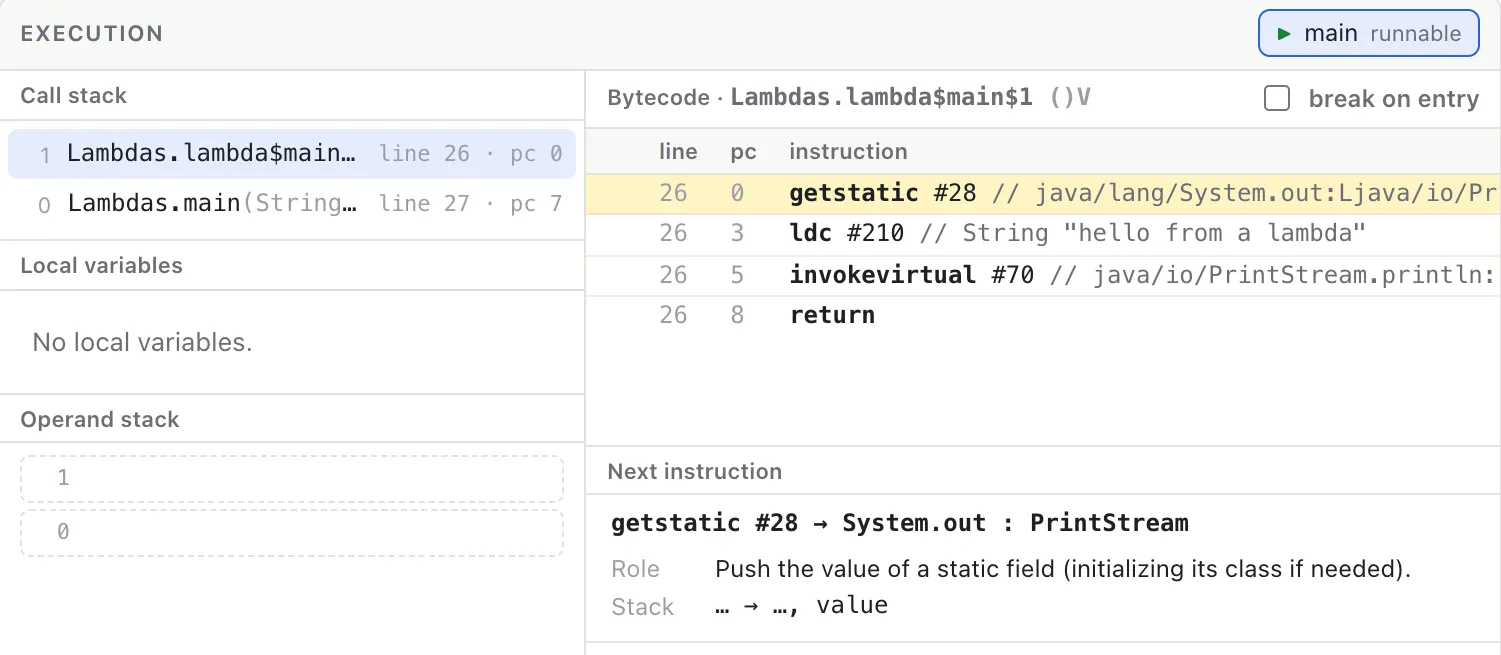Image resolution: width=1501 pixels, height=655 pixels.
Task: Click the EXECUTION section title
Action: [x=92, y=34]
